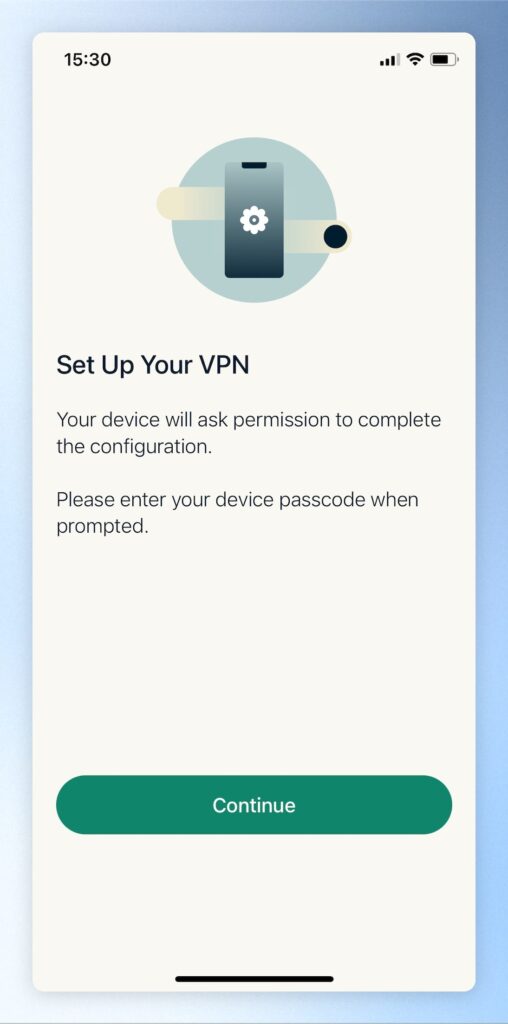Tap the word 'prompted' in instructions
Viewport: 508px width, 1024px height.
(101, 527)
